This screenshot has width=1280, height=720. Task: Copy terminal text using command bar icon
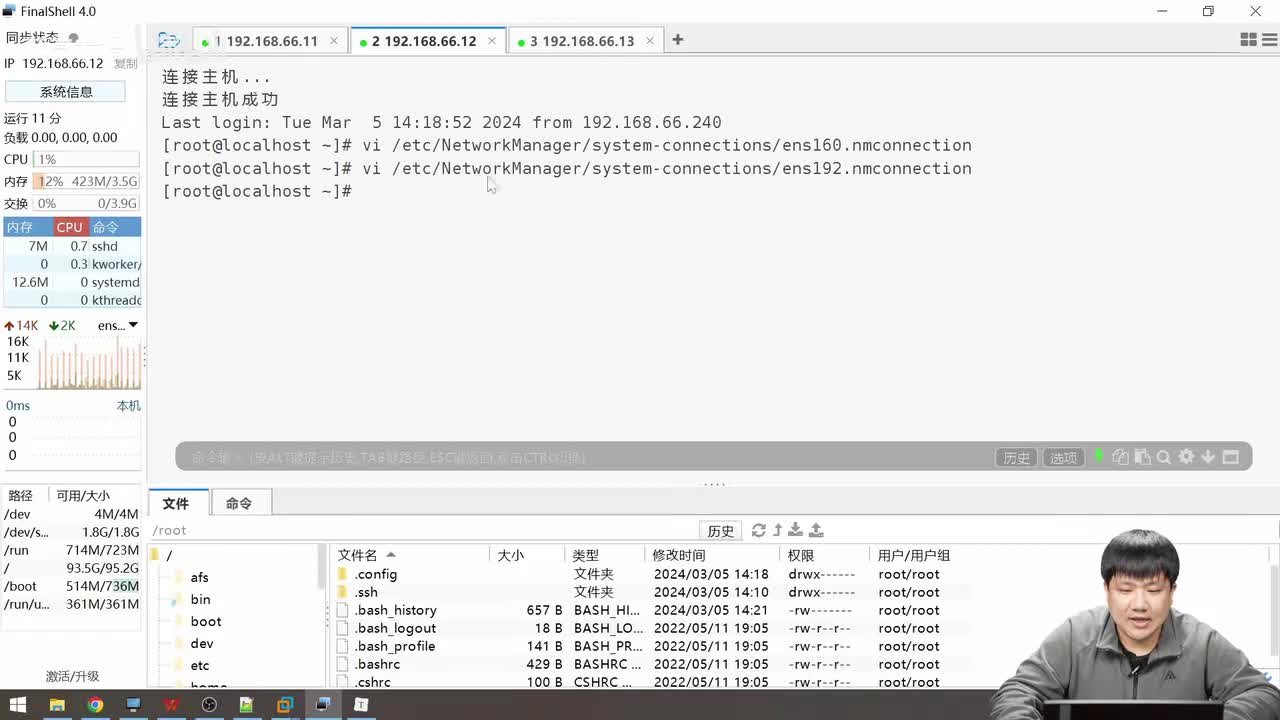1120,457
